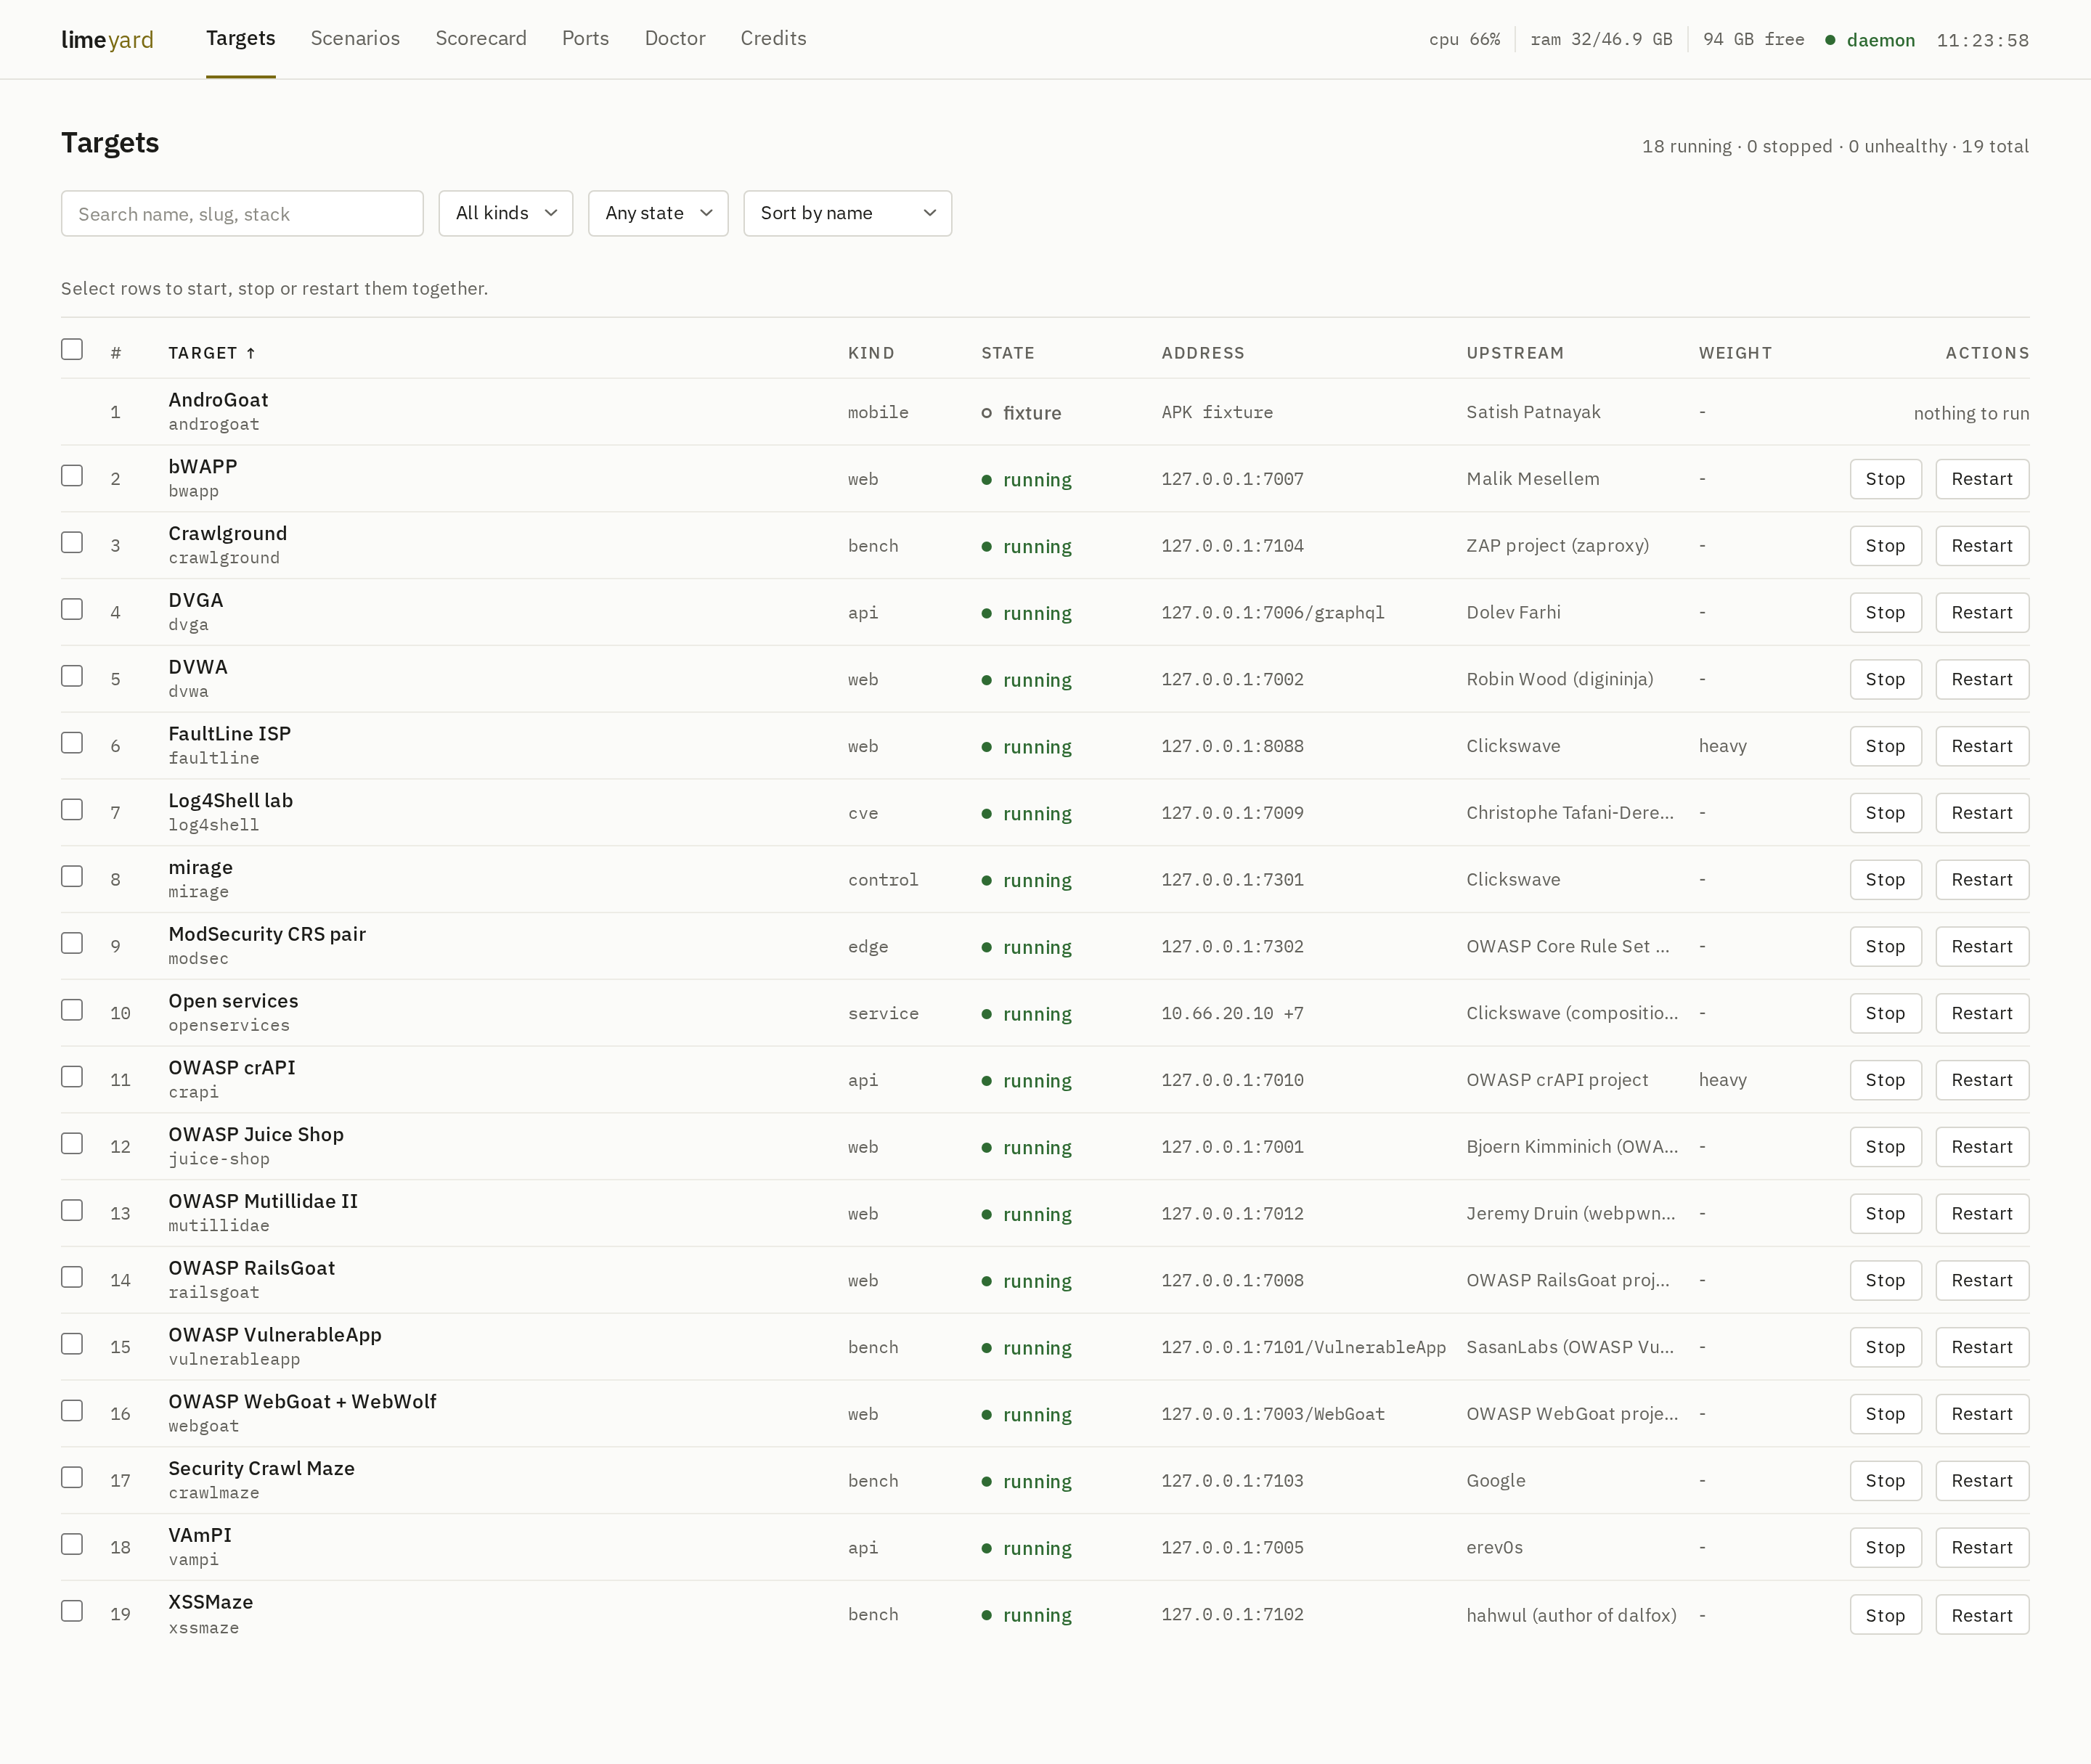Restart OWASP RailsGoat
This screenshot has height=1764, width=2091.
click(x=1982, y=1281)
